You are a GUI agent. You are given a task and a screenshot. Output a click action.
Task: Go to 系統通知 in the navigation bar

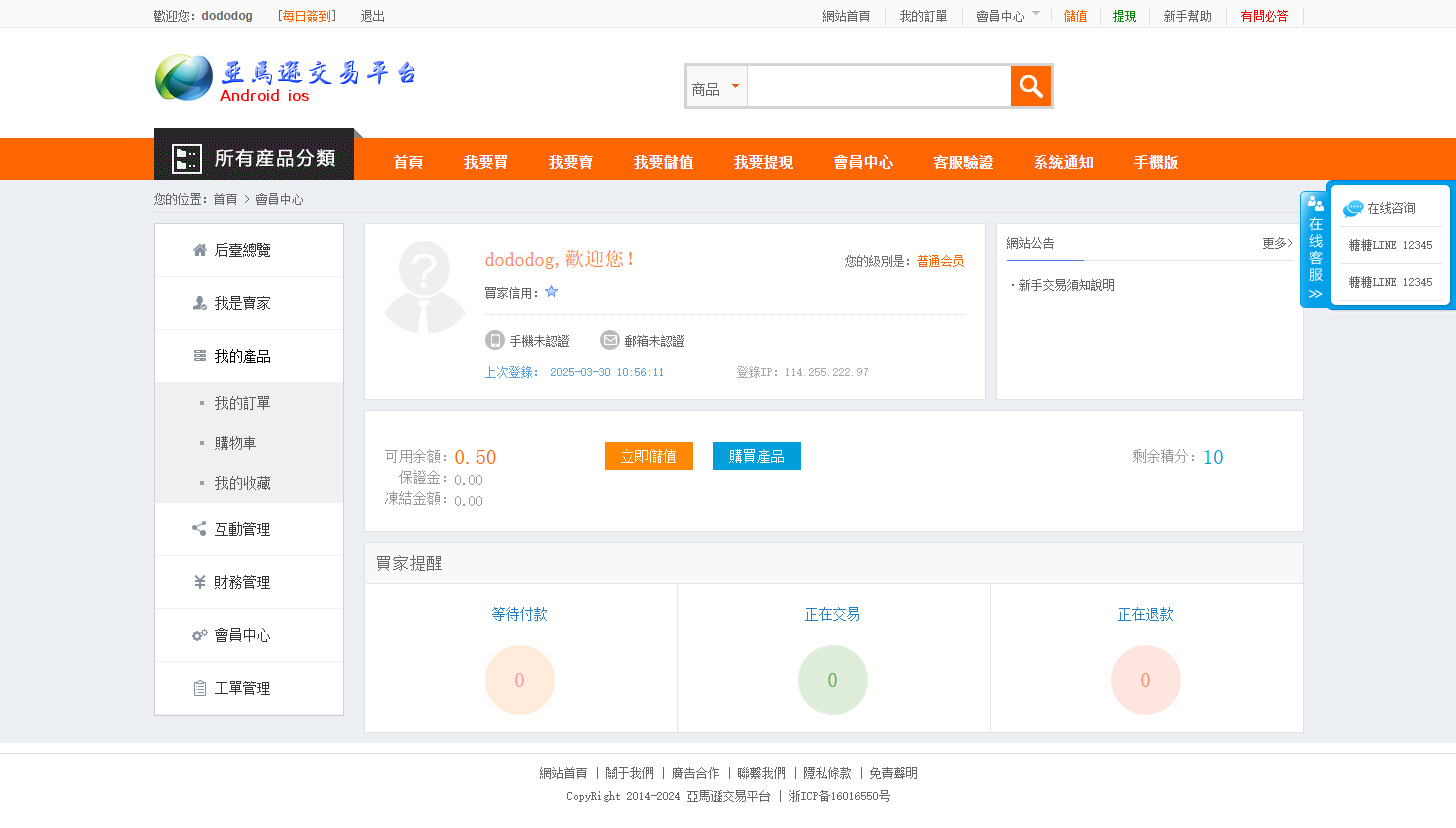click(1063, 162)
